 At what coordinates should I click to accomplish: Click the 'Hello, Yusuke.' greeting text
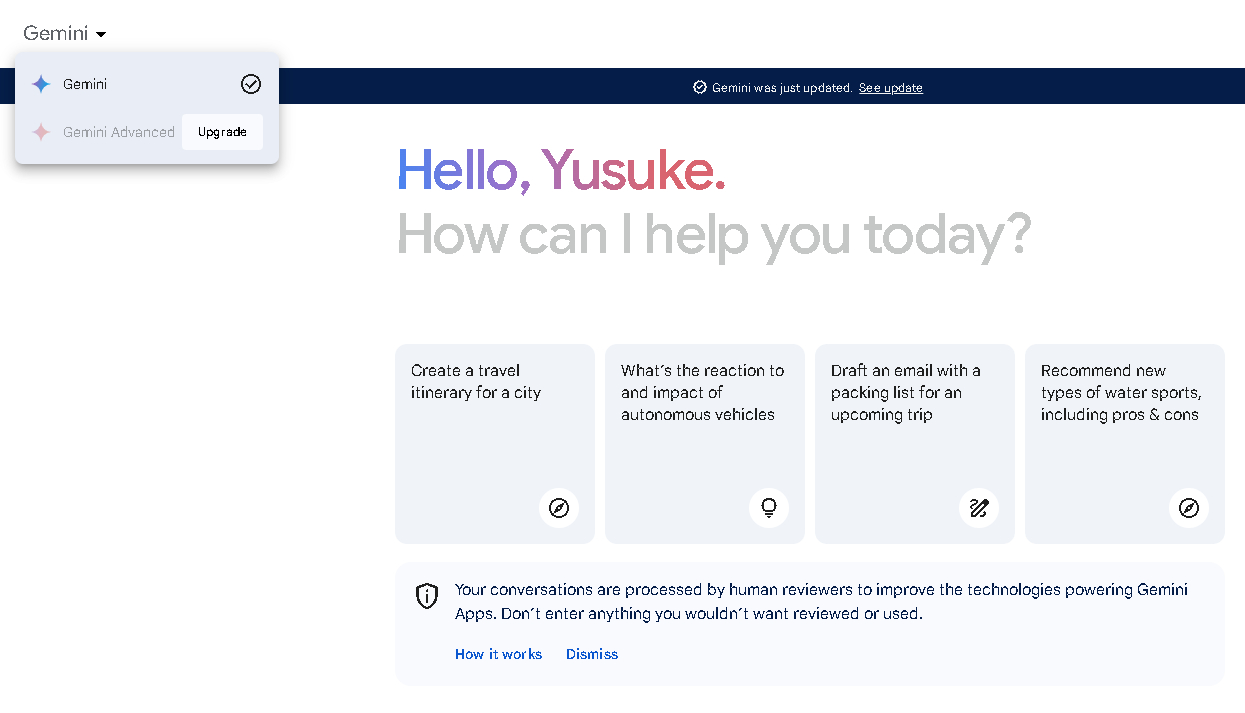pyautogui.click(x=561, y=171)
